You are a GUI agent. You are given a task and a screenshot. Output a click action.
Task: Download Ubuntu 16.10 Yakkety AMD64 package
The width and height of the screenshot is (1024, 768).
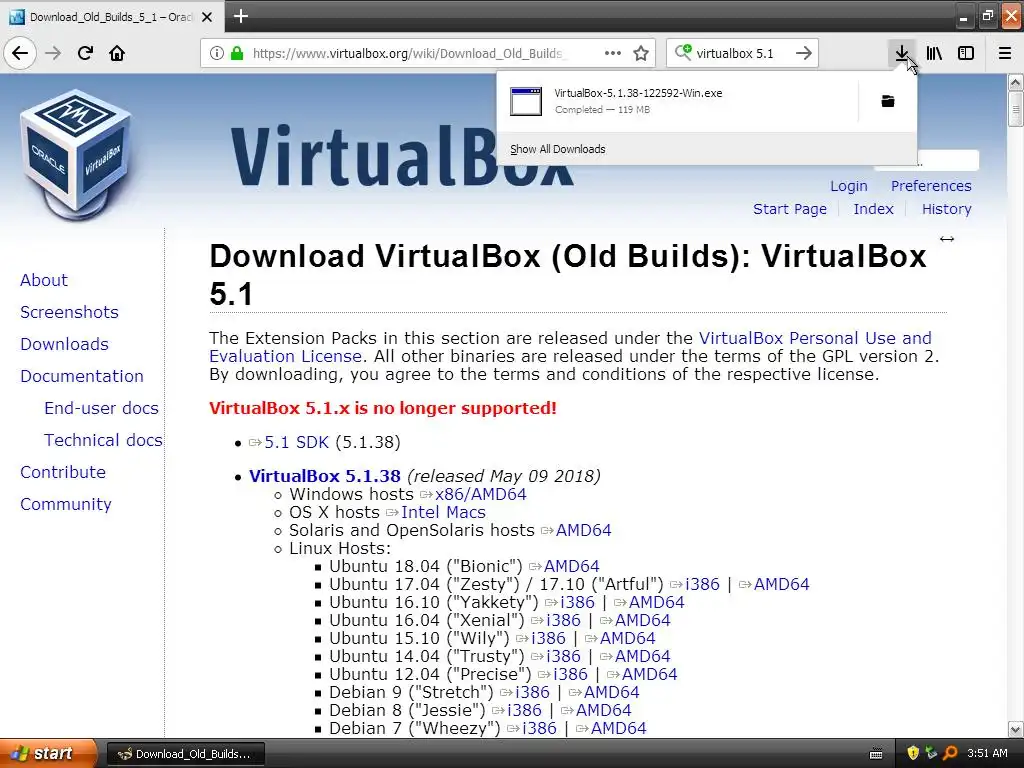656,602
